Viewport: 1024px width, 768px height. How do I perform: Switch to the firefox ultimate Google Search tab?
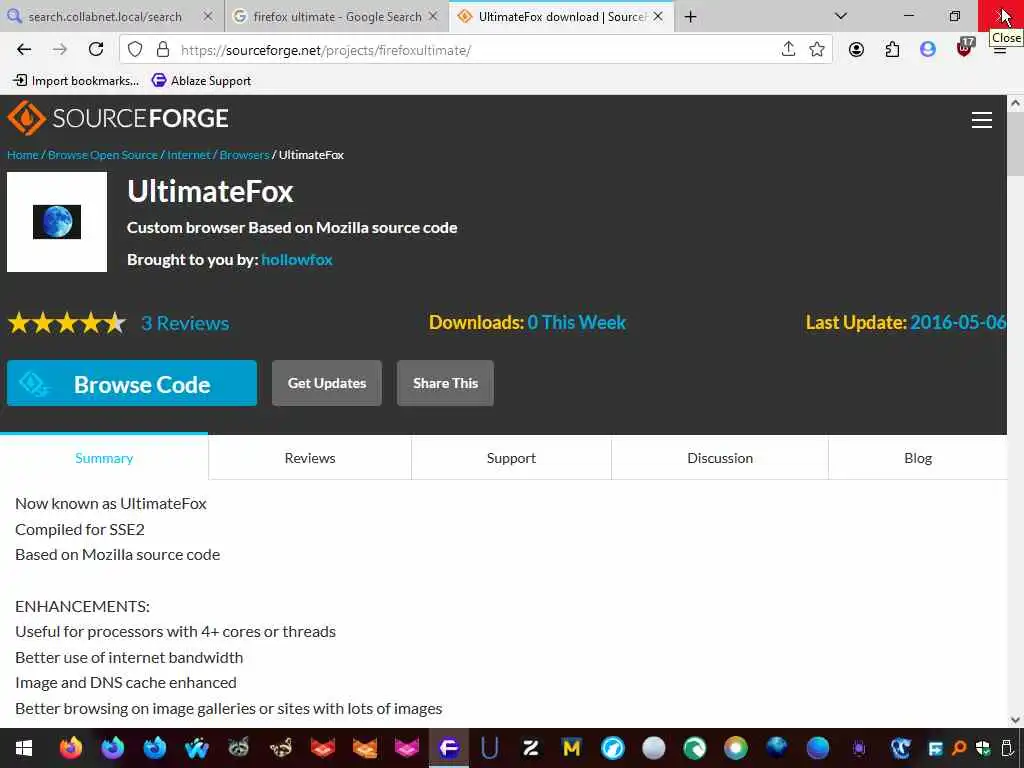point(337,17)
